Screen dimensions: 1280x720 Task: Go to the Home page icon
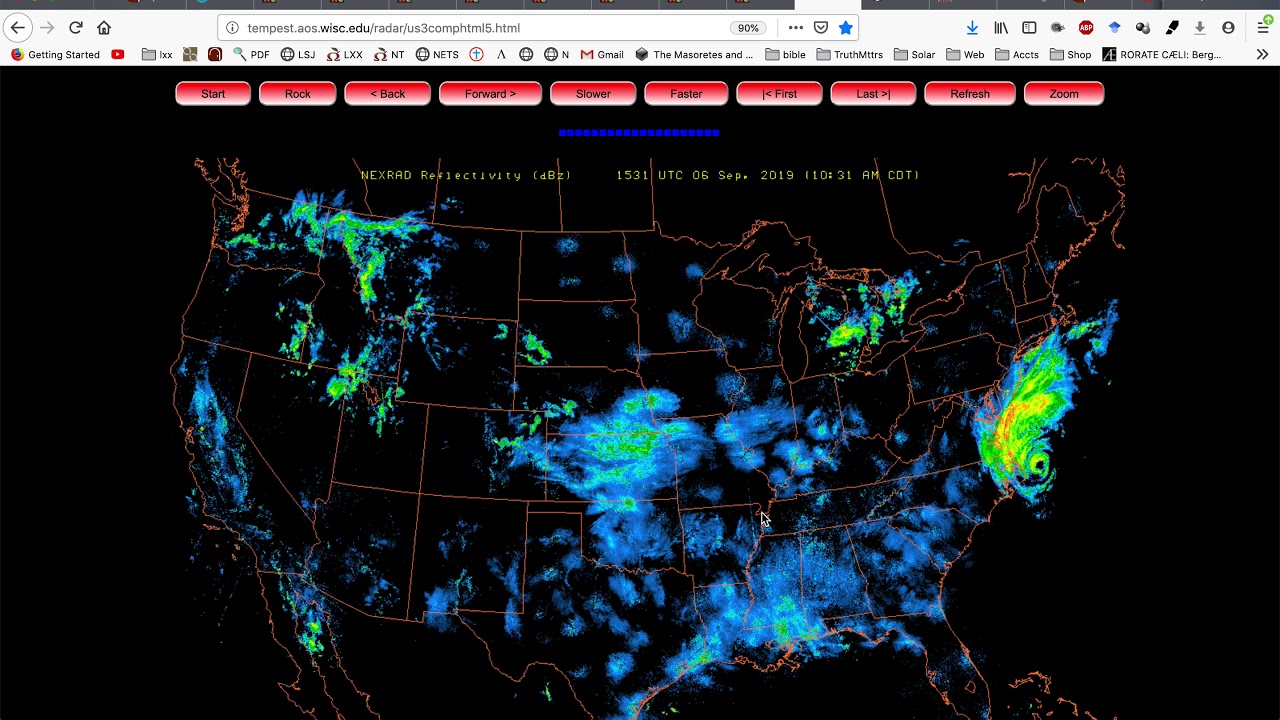click(x=104, y=28)
